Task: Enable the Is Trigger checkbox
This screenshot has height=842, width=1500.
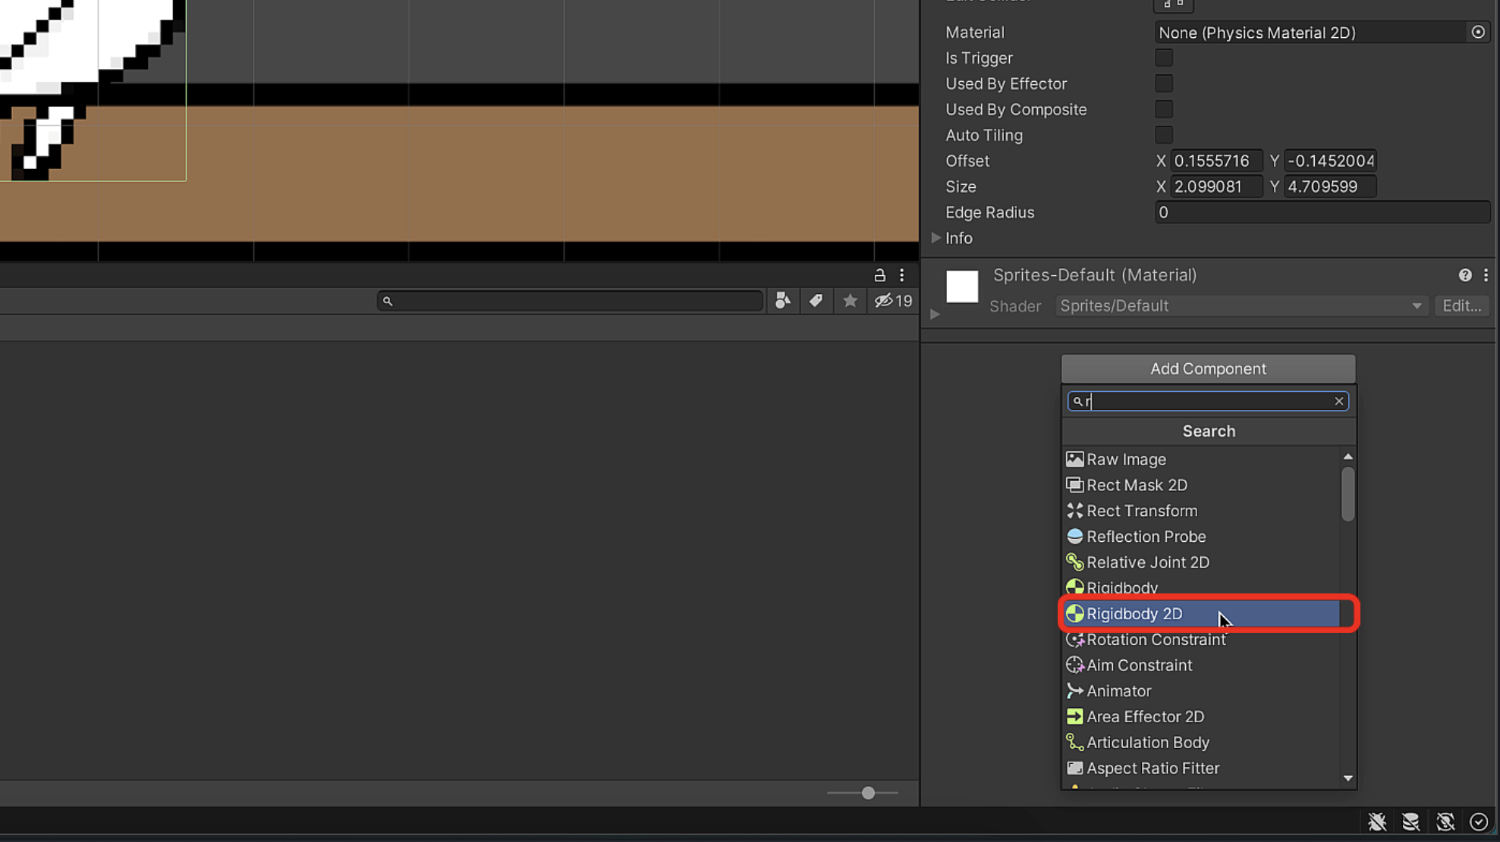Action: [x=1164, y=58]
